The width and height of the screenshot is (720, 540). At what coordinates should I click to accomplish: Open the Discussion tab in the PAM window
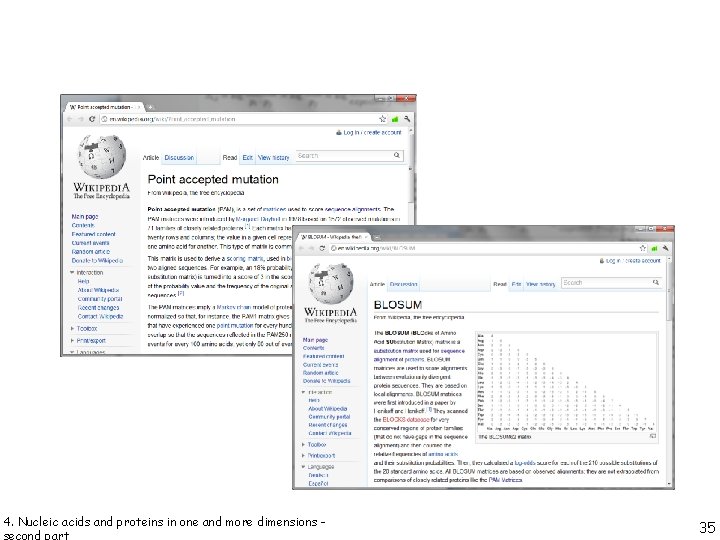[x=179, y=158]
